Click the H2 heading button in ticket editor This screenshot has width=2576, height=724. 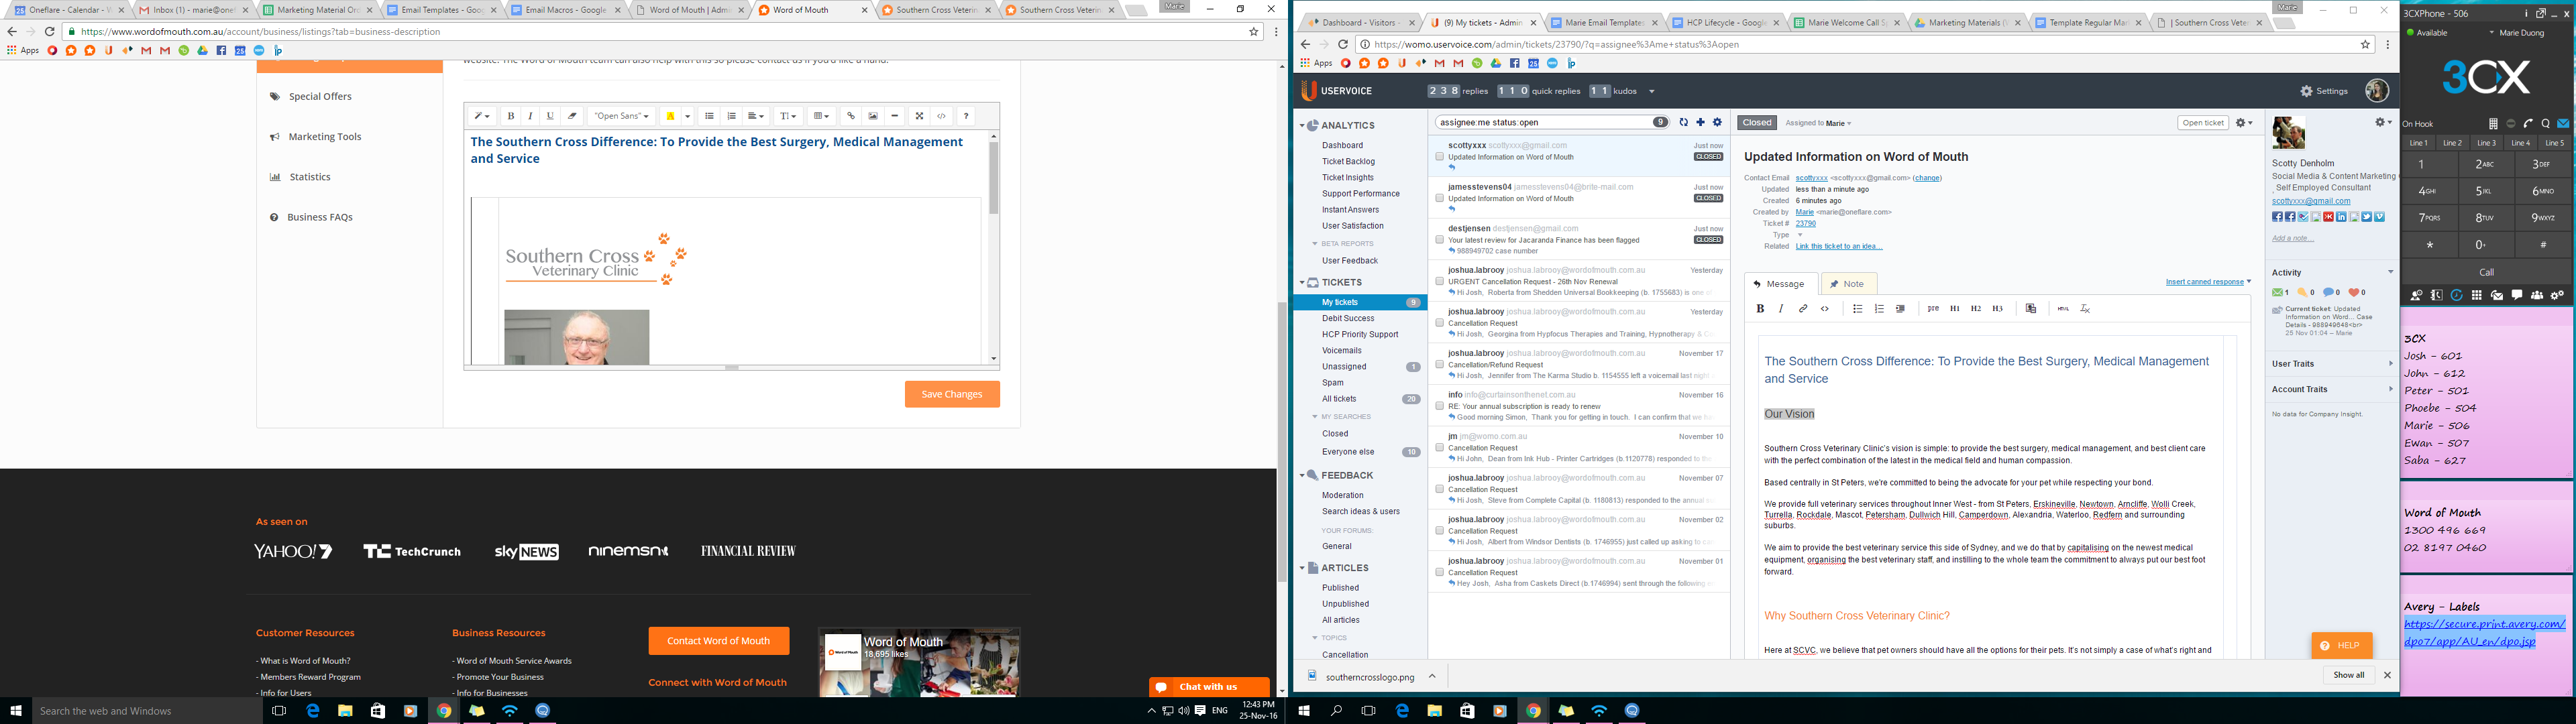1976,309
